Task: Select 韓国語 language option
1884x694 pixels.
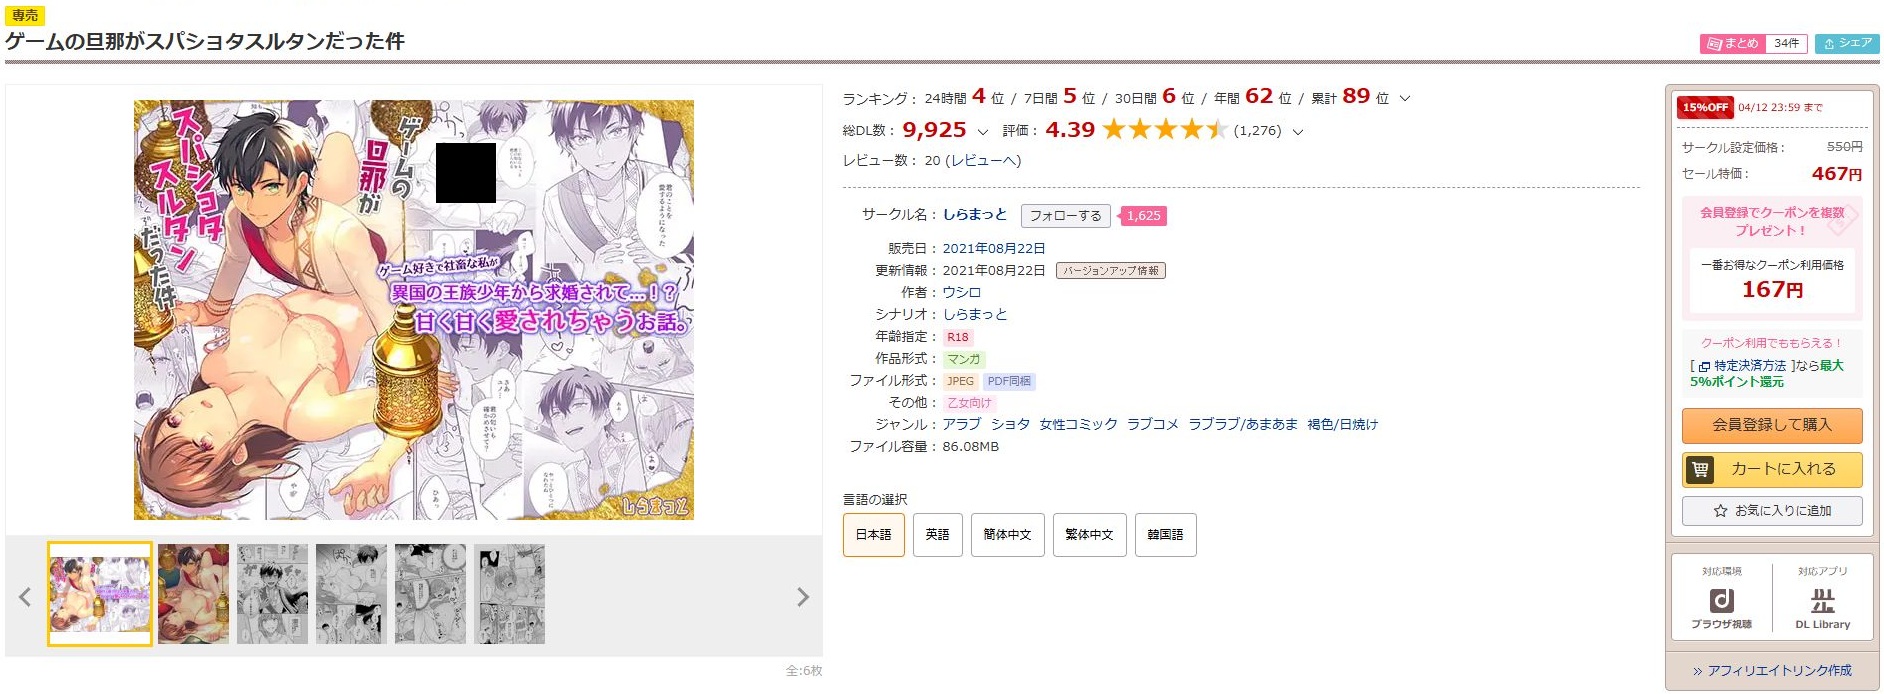Action: [1165, 535]
